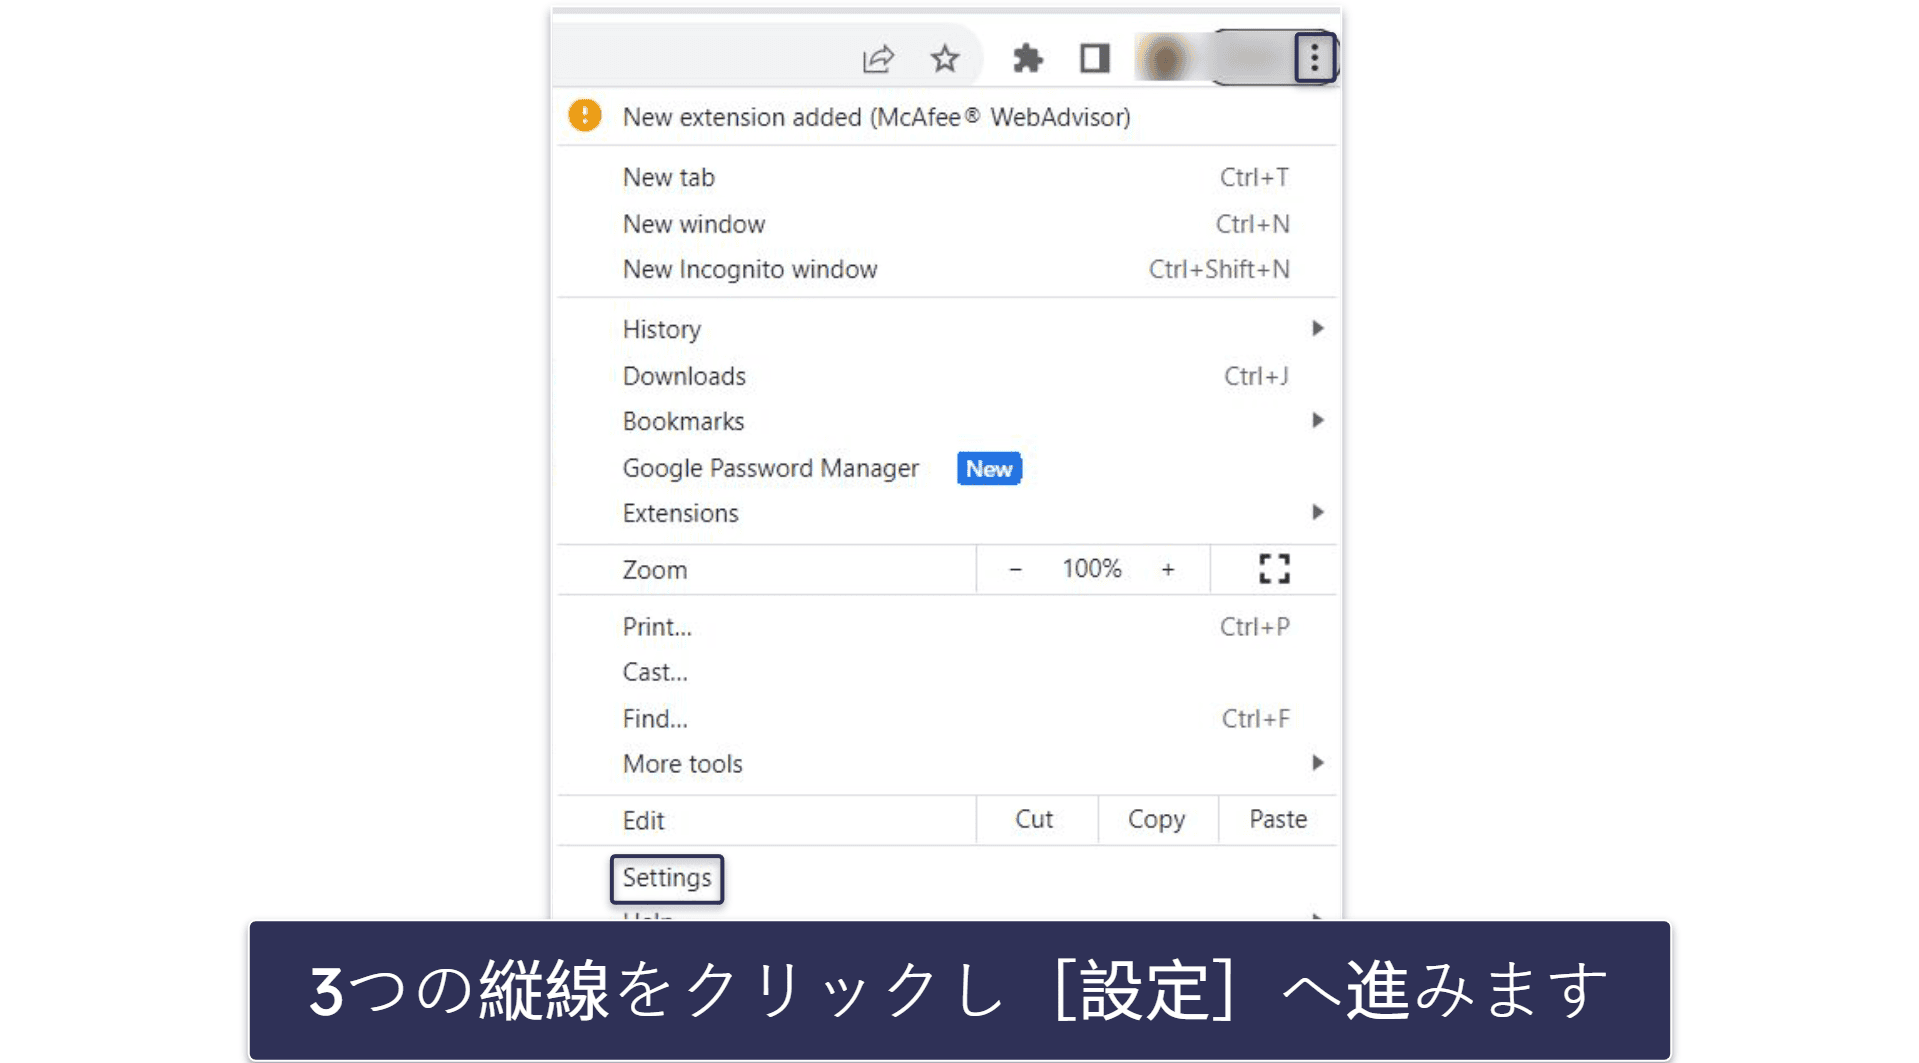This screenshot has width=1919, height=1063.
Task: Open the Extensions puzzle-piece icon
Action: 1027,59
